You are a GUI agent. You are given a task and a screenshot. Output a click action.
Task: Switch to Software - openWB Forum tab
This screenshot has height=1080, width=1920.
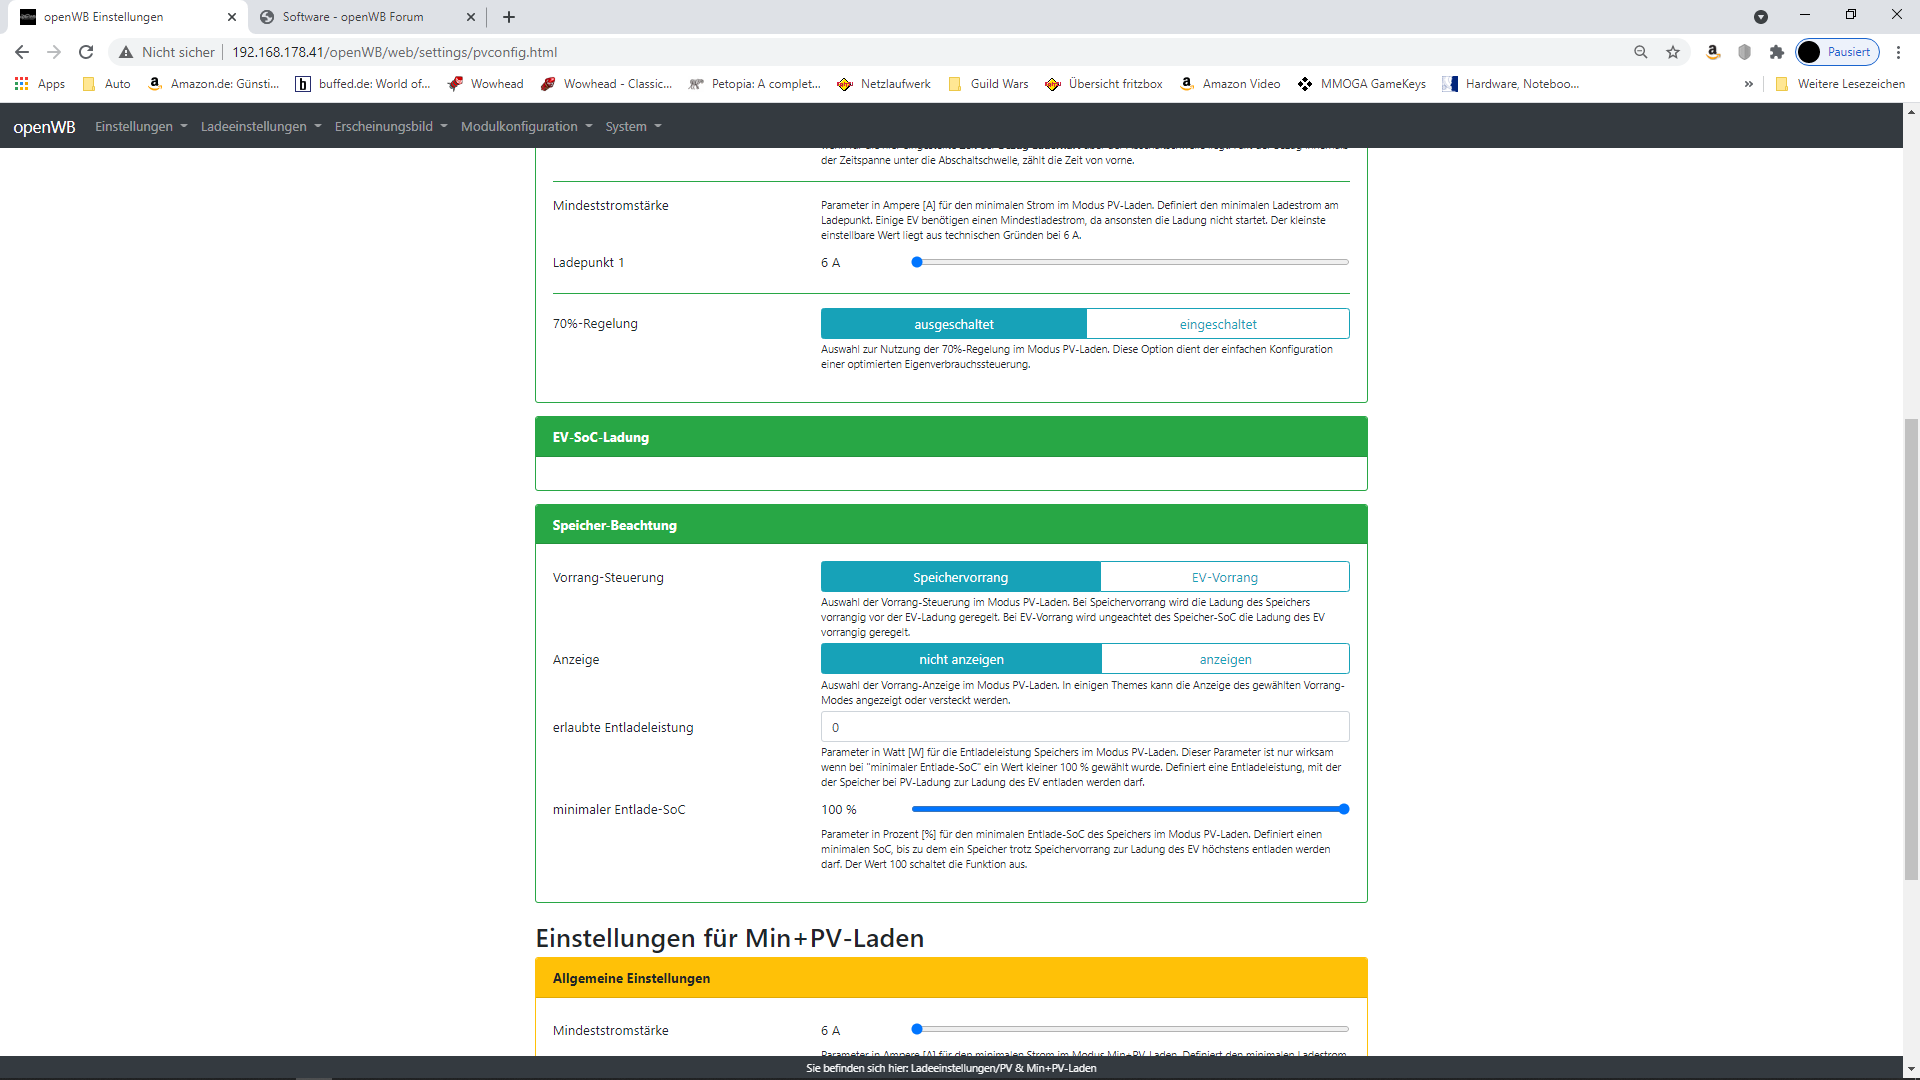[x=353, y=17]
